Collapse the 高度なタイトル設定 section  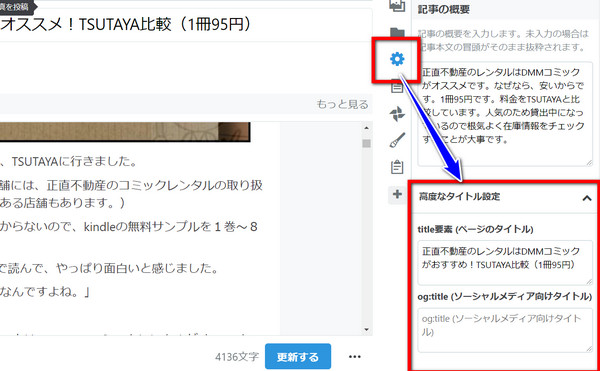click(587, 198)
